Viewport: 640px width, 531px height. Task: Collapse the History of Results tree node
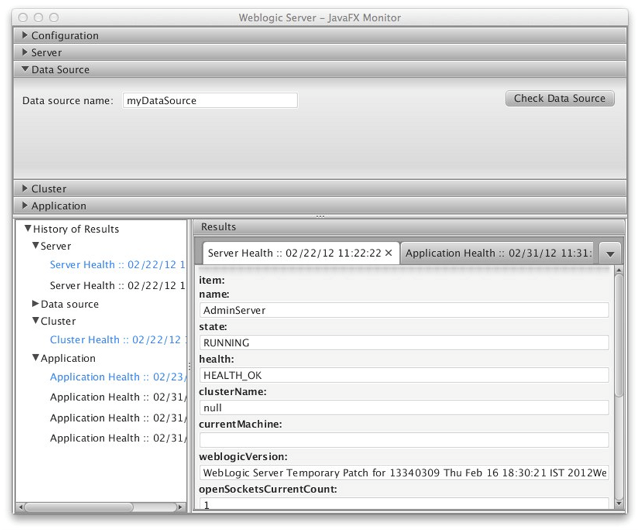click(27, 229)
